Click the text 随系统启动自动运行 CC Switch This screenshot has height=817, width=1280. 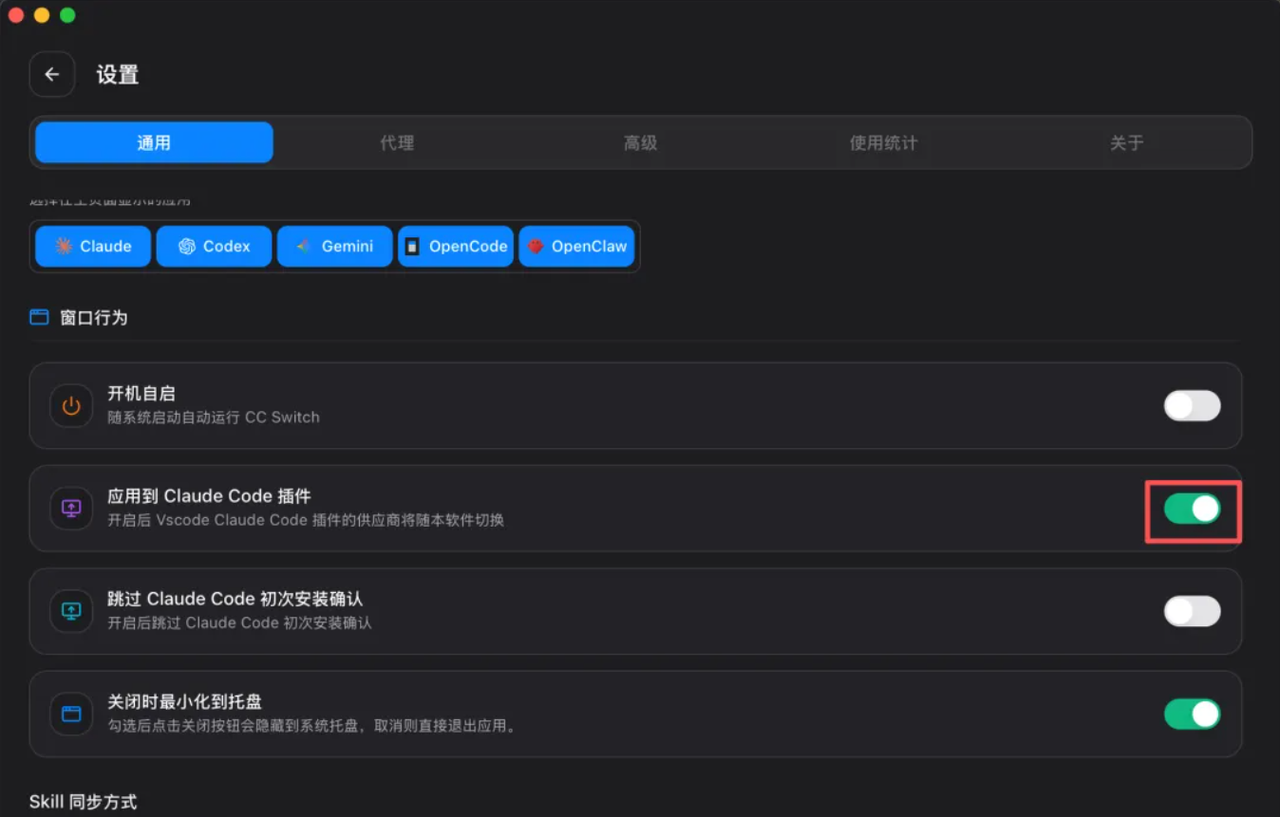[214, 417]
